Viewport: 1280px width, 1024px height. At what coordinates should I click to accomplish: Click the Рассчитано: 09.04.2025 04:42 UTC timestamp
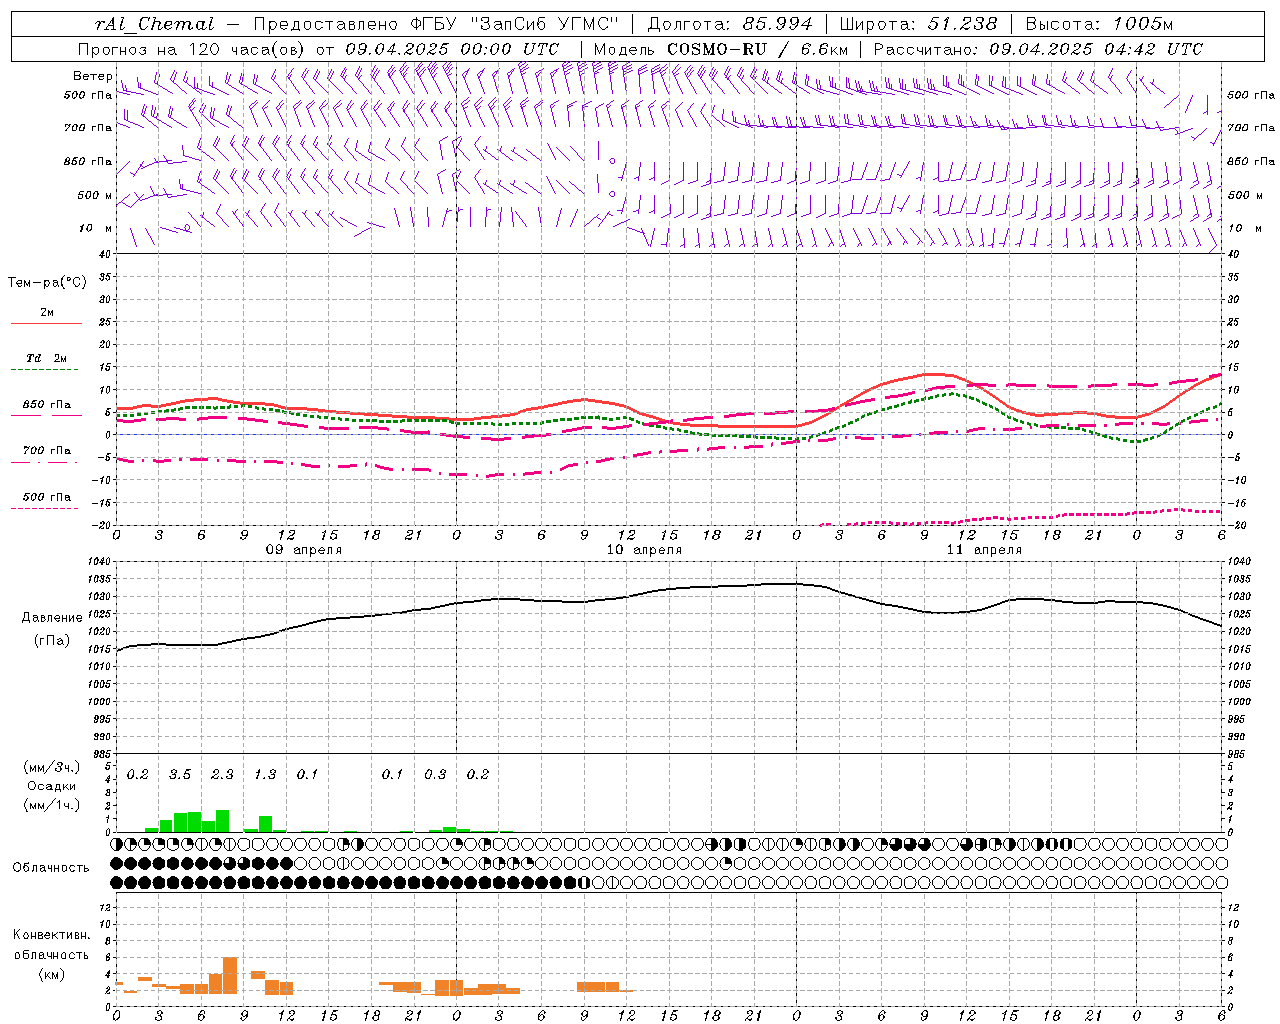[1038, 49]
